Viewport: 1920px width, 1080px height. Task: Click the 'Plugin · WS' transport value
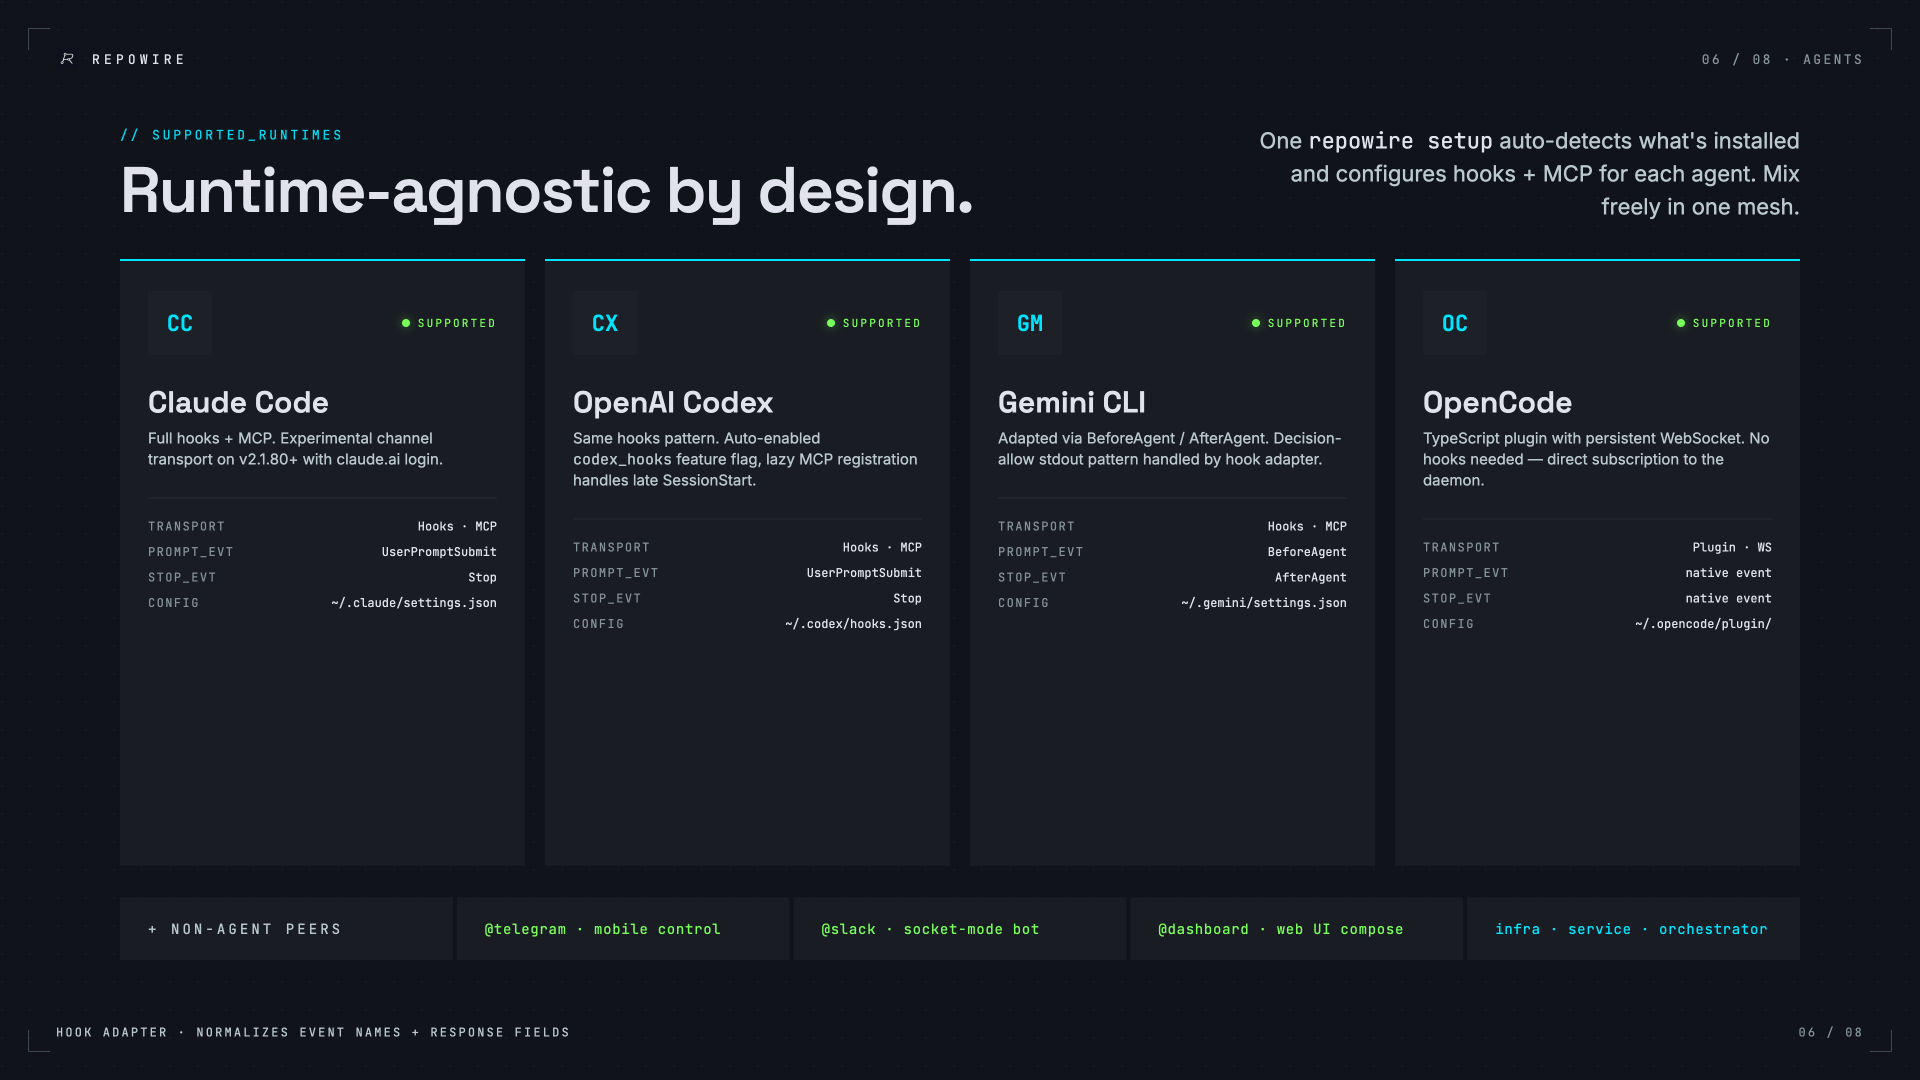point(1732,547)
